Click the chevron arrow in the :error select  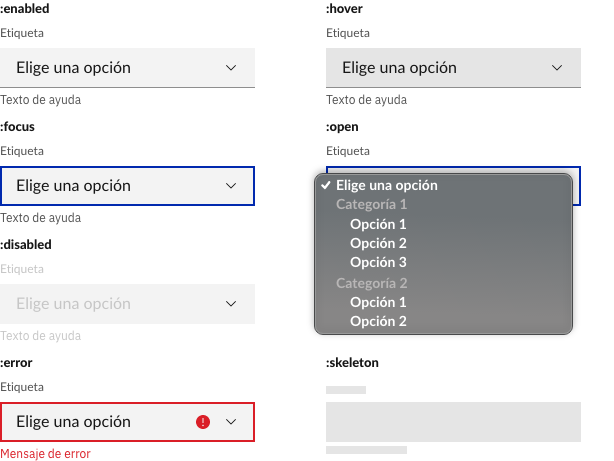231,422
